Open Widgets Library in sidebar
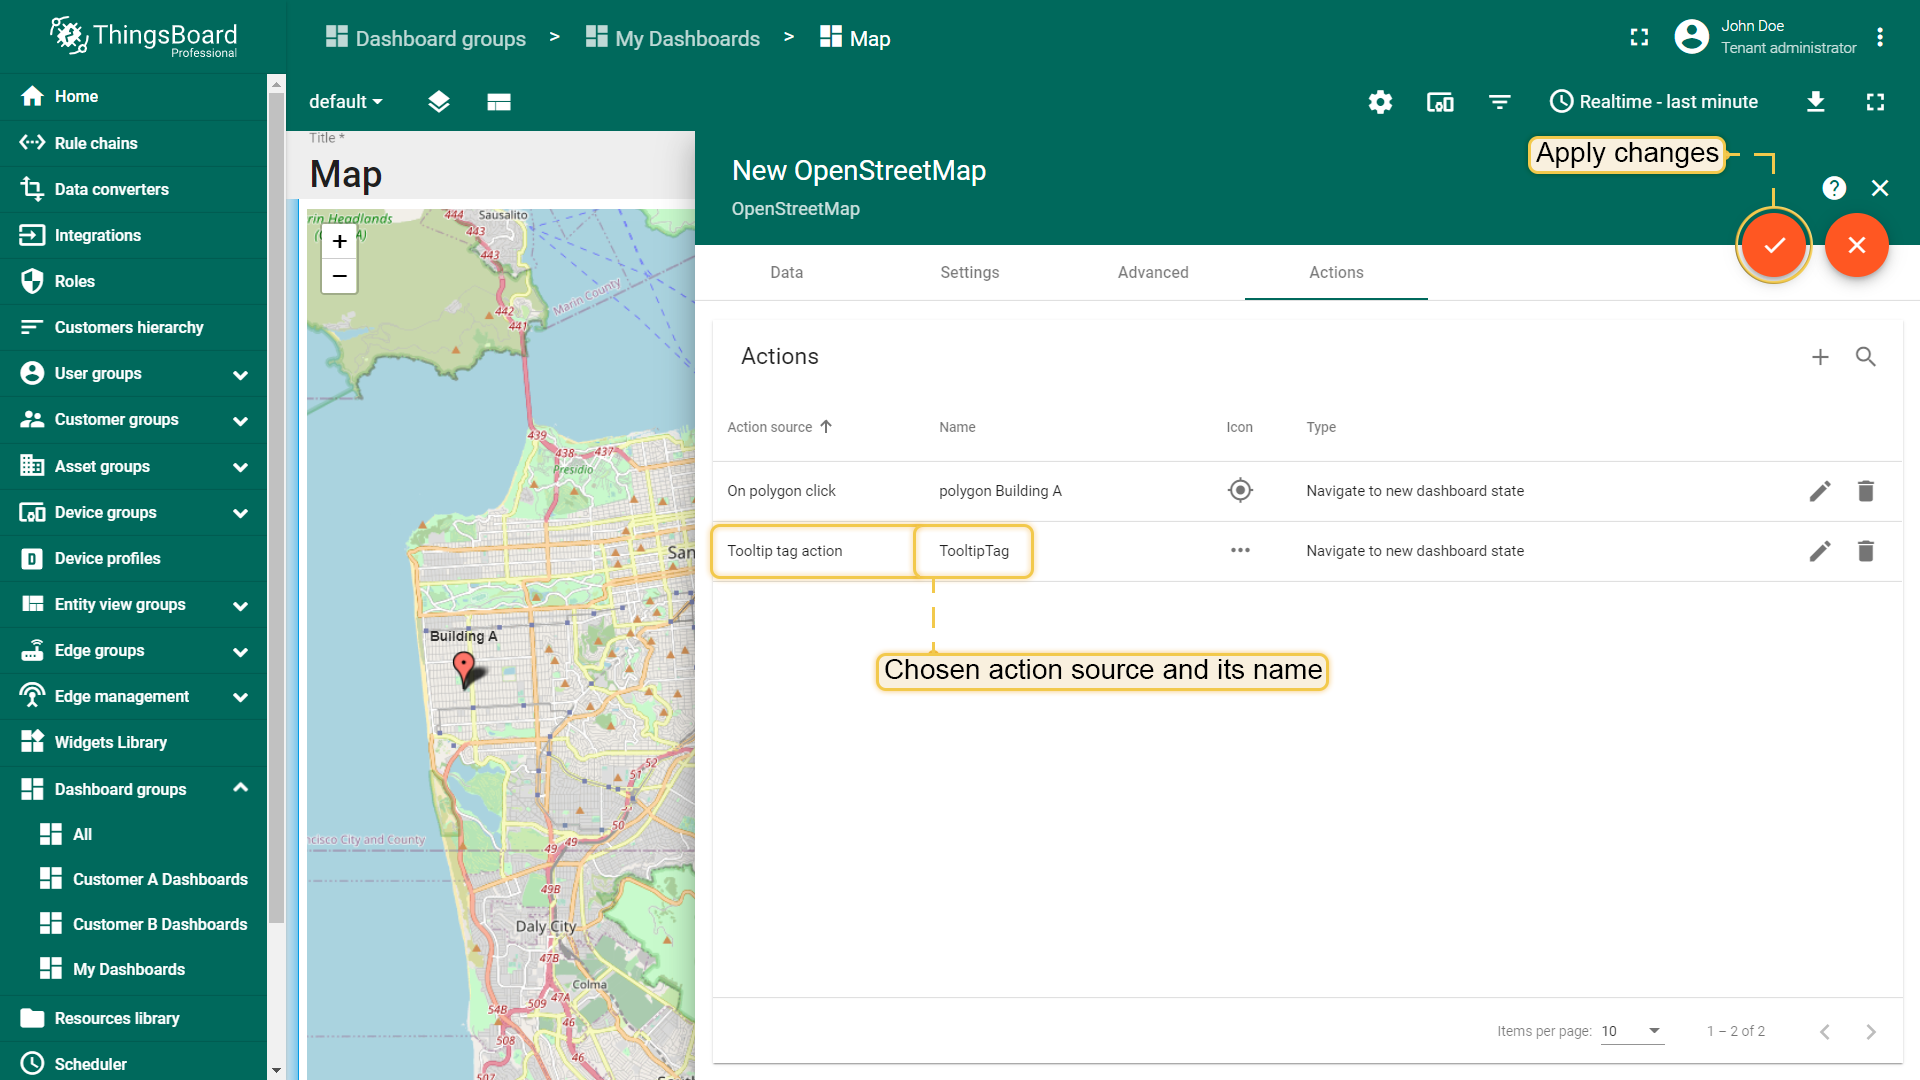This screenshot has width=1920, height=1080. (x=134, y=742)
